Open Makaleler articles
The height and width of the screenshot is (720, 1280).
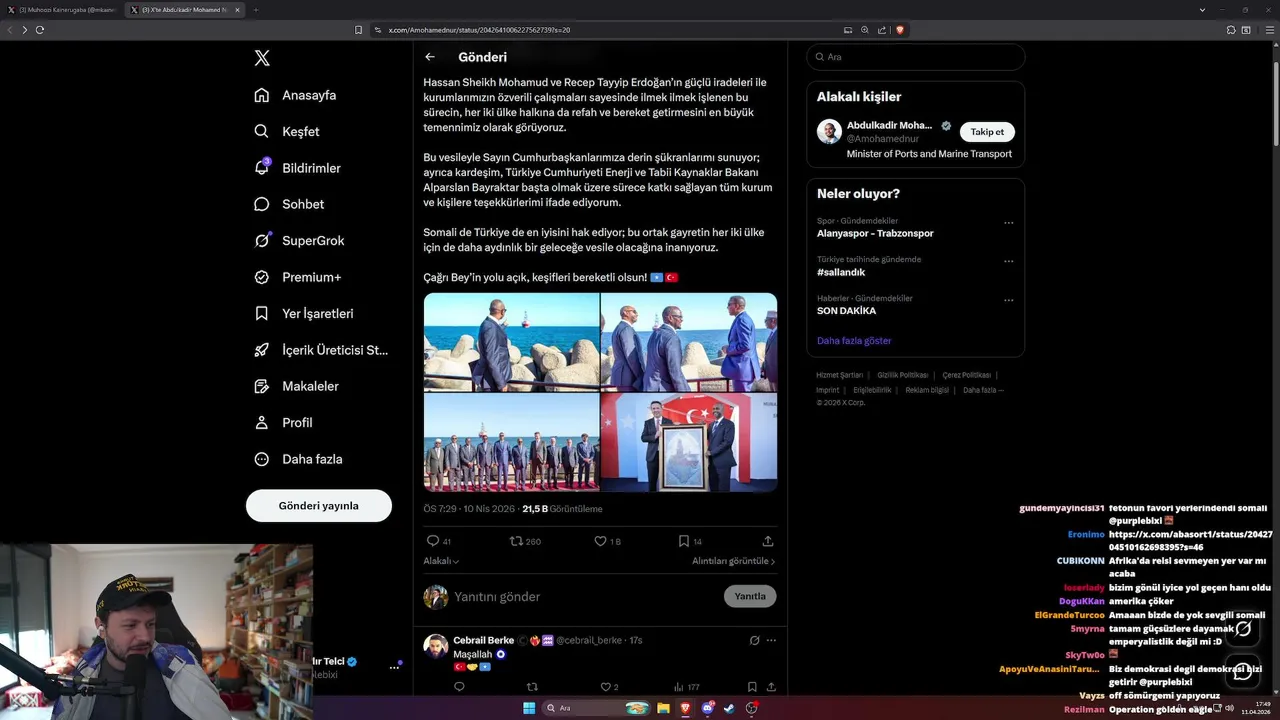click(x=296, y=386)
